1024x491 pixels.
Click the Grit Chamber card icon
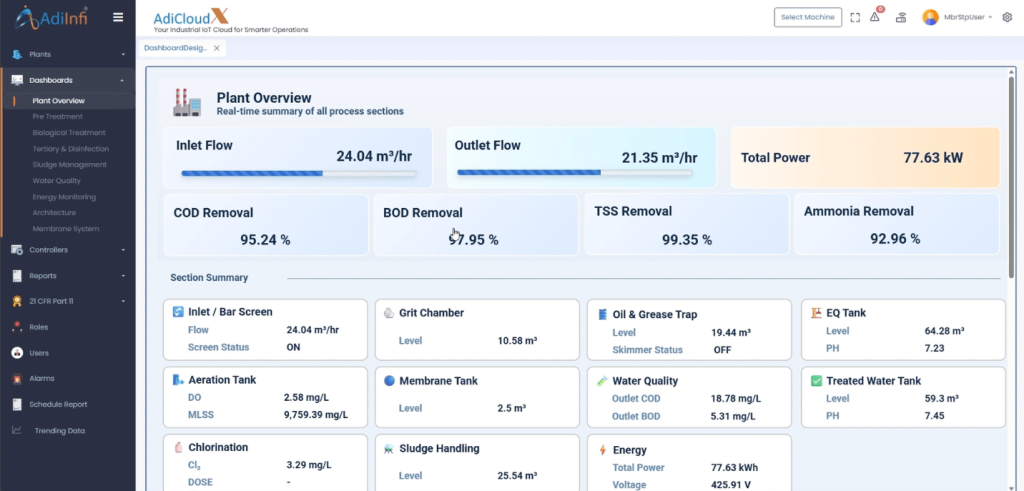[x=389, y=313]
